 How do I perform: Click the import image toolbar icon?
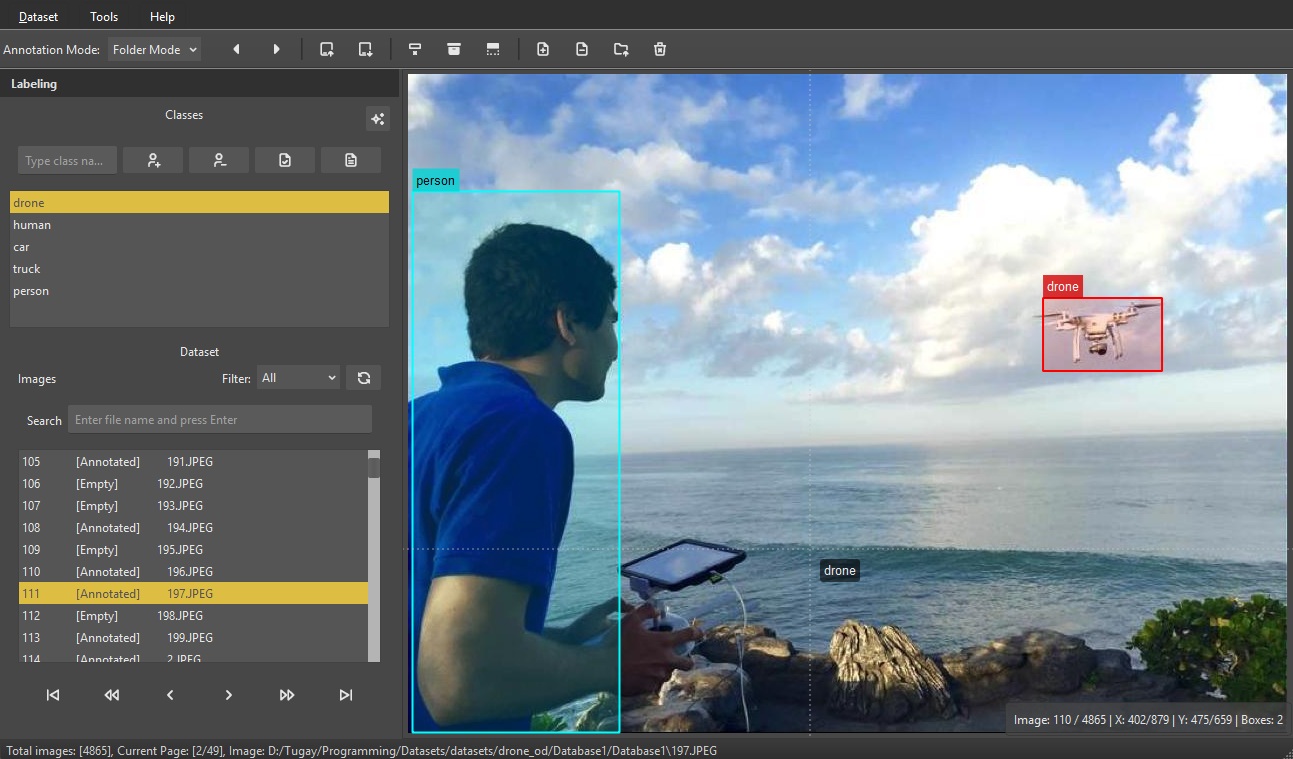[x=327, y=48]
